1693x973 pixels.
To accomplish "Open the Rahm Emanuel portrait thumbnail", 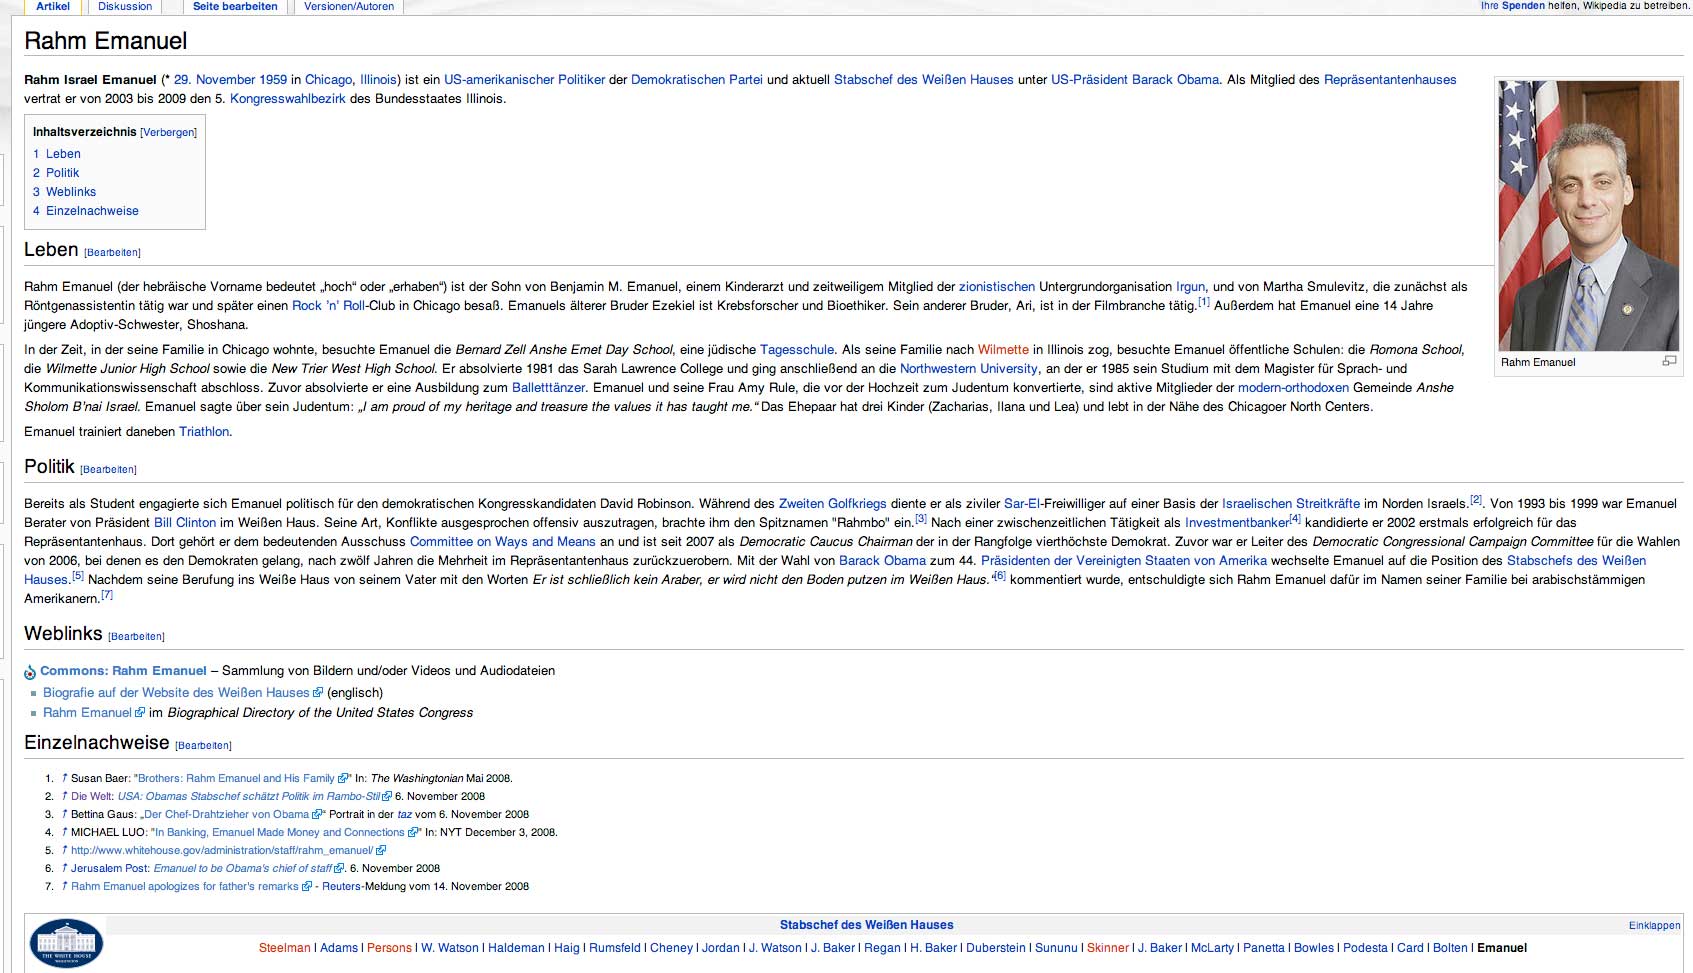I will [1588, 215].
